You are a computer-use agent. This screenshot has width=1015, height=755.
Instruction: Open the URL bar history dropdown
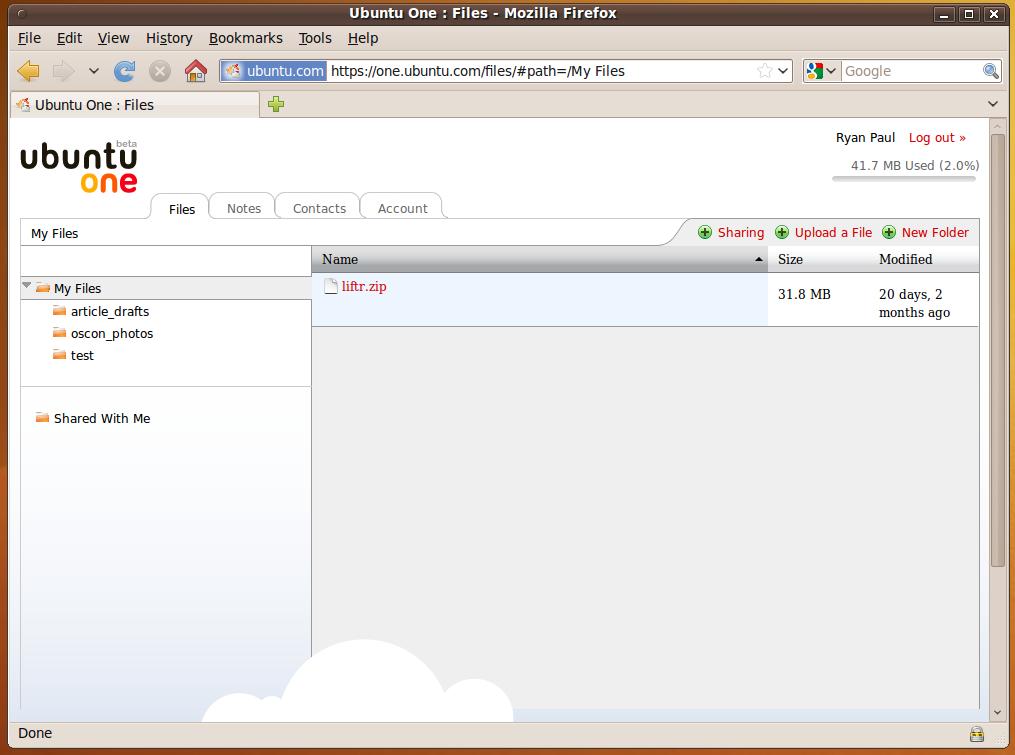point(783,71)
